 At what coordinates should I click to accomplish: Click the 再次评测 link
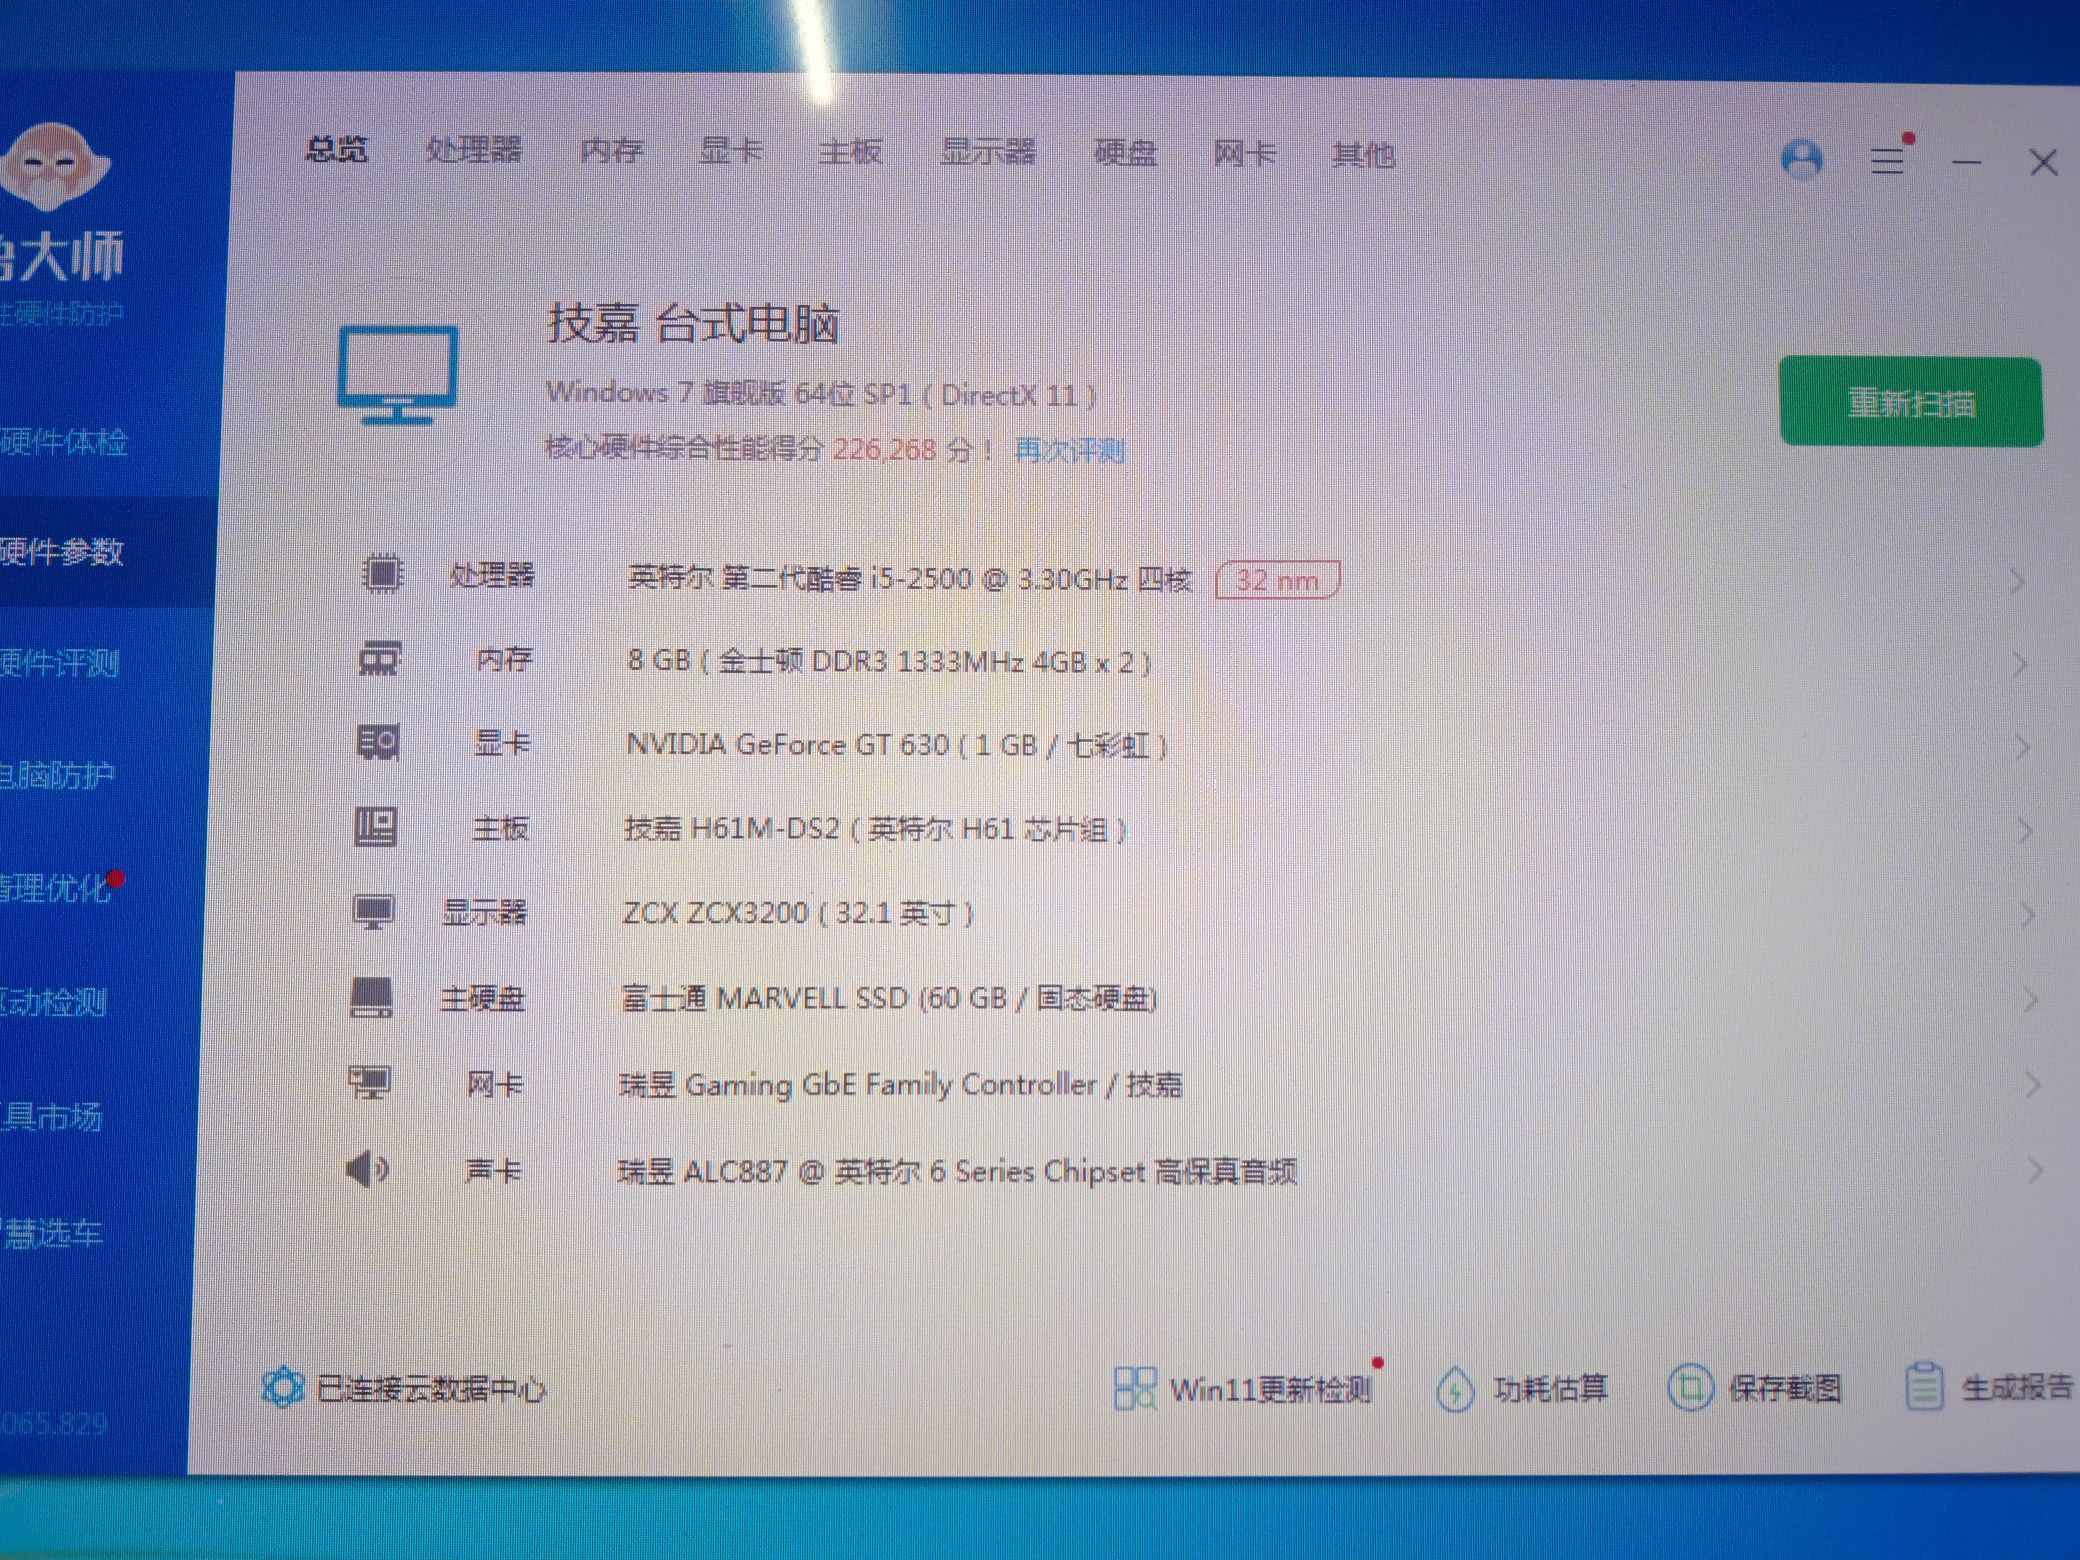tap(1070, 451)
